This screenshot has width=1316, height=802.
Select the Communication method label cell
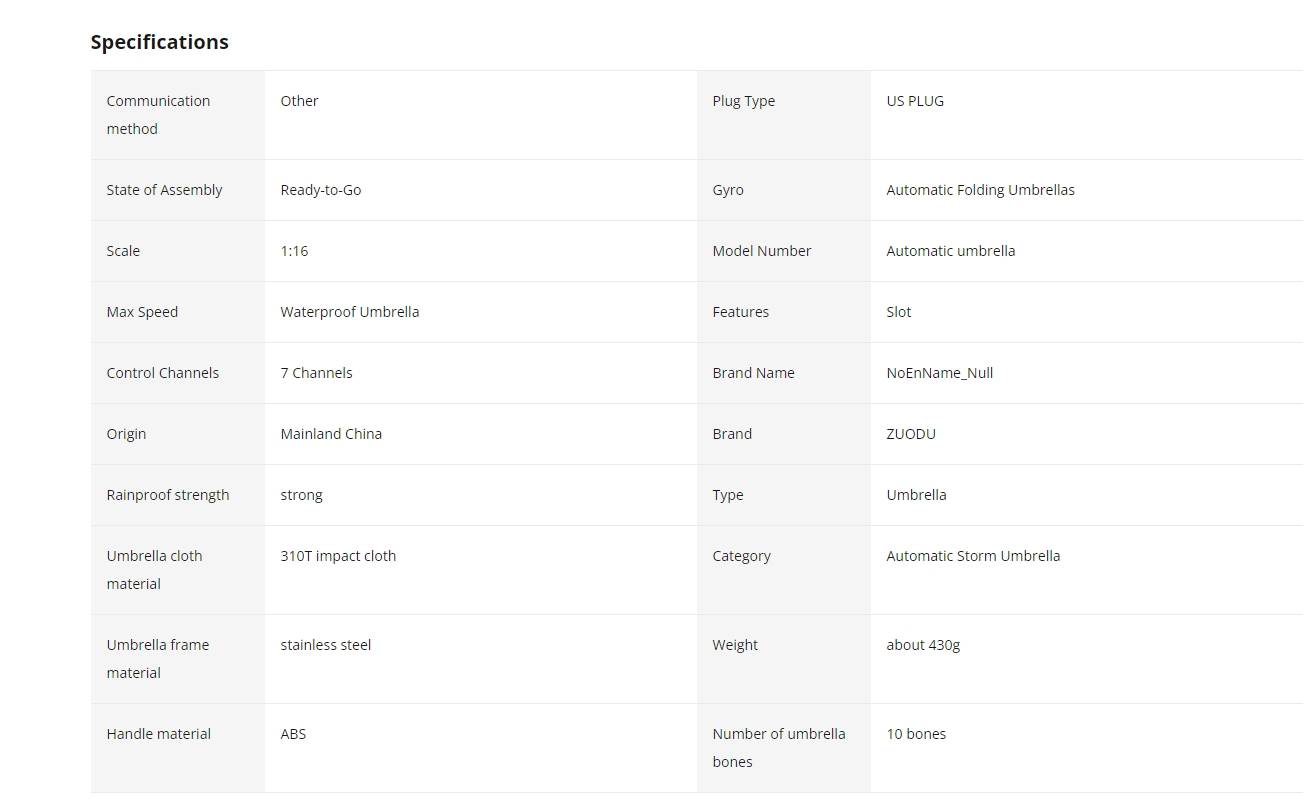tap(178, 115)
